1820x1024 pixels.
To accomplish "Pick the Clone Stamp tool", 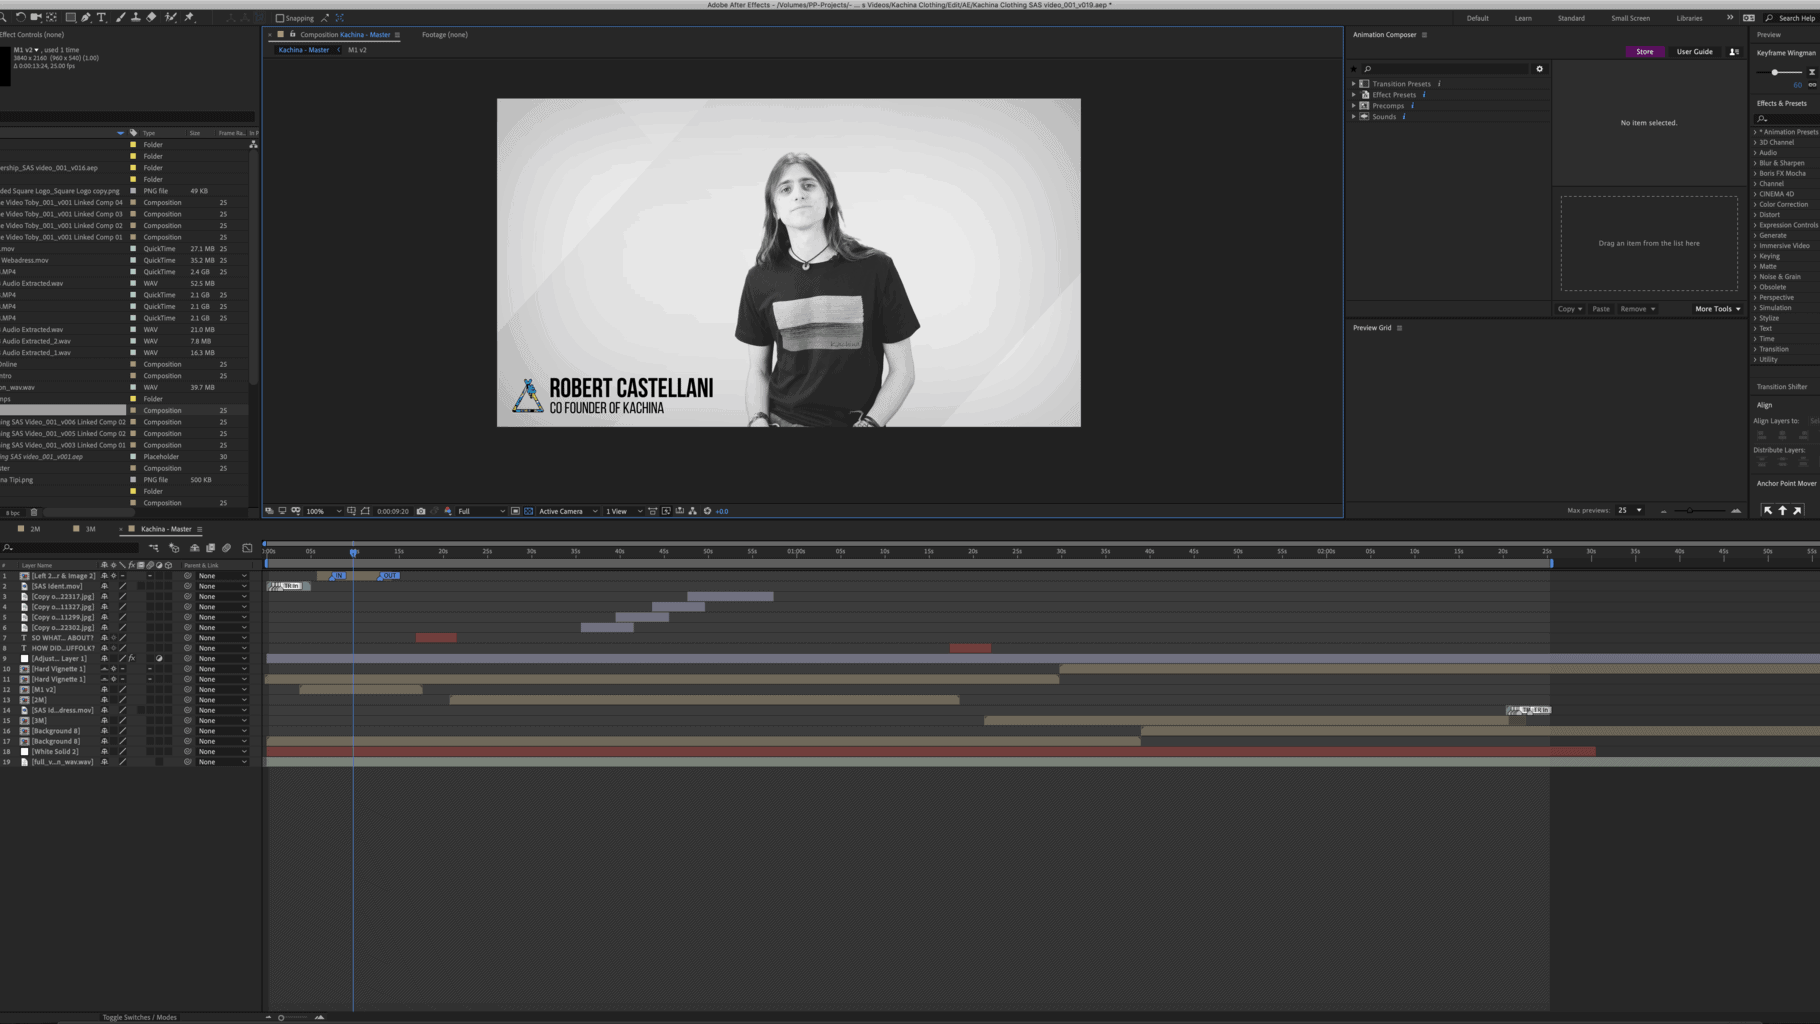I will (x=136, y=17).
